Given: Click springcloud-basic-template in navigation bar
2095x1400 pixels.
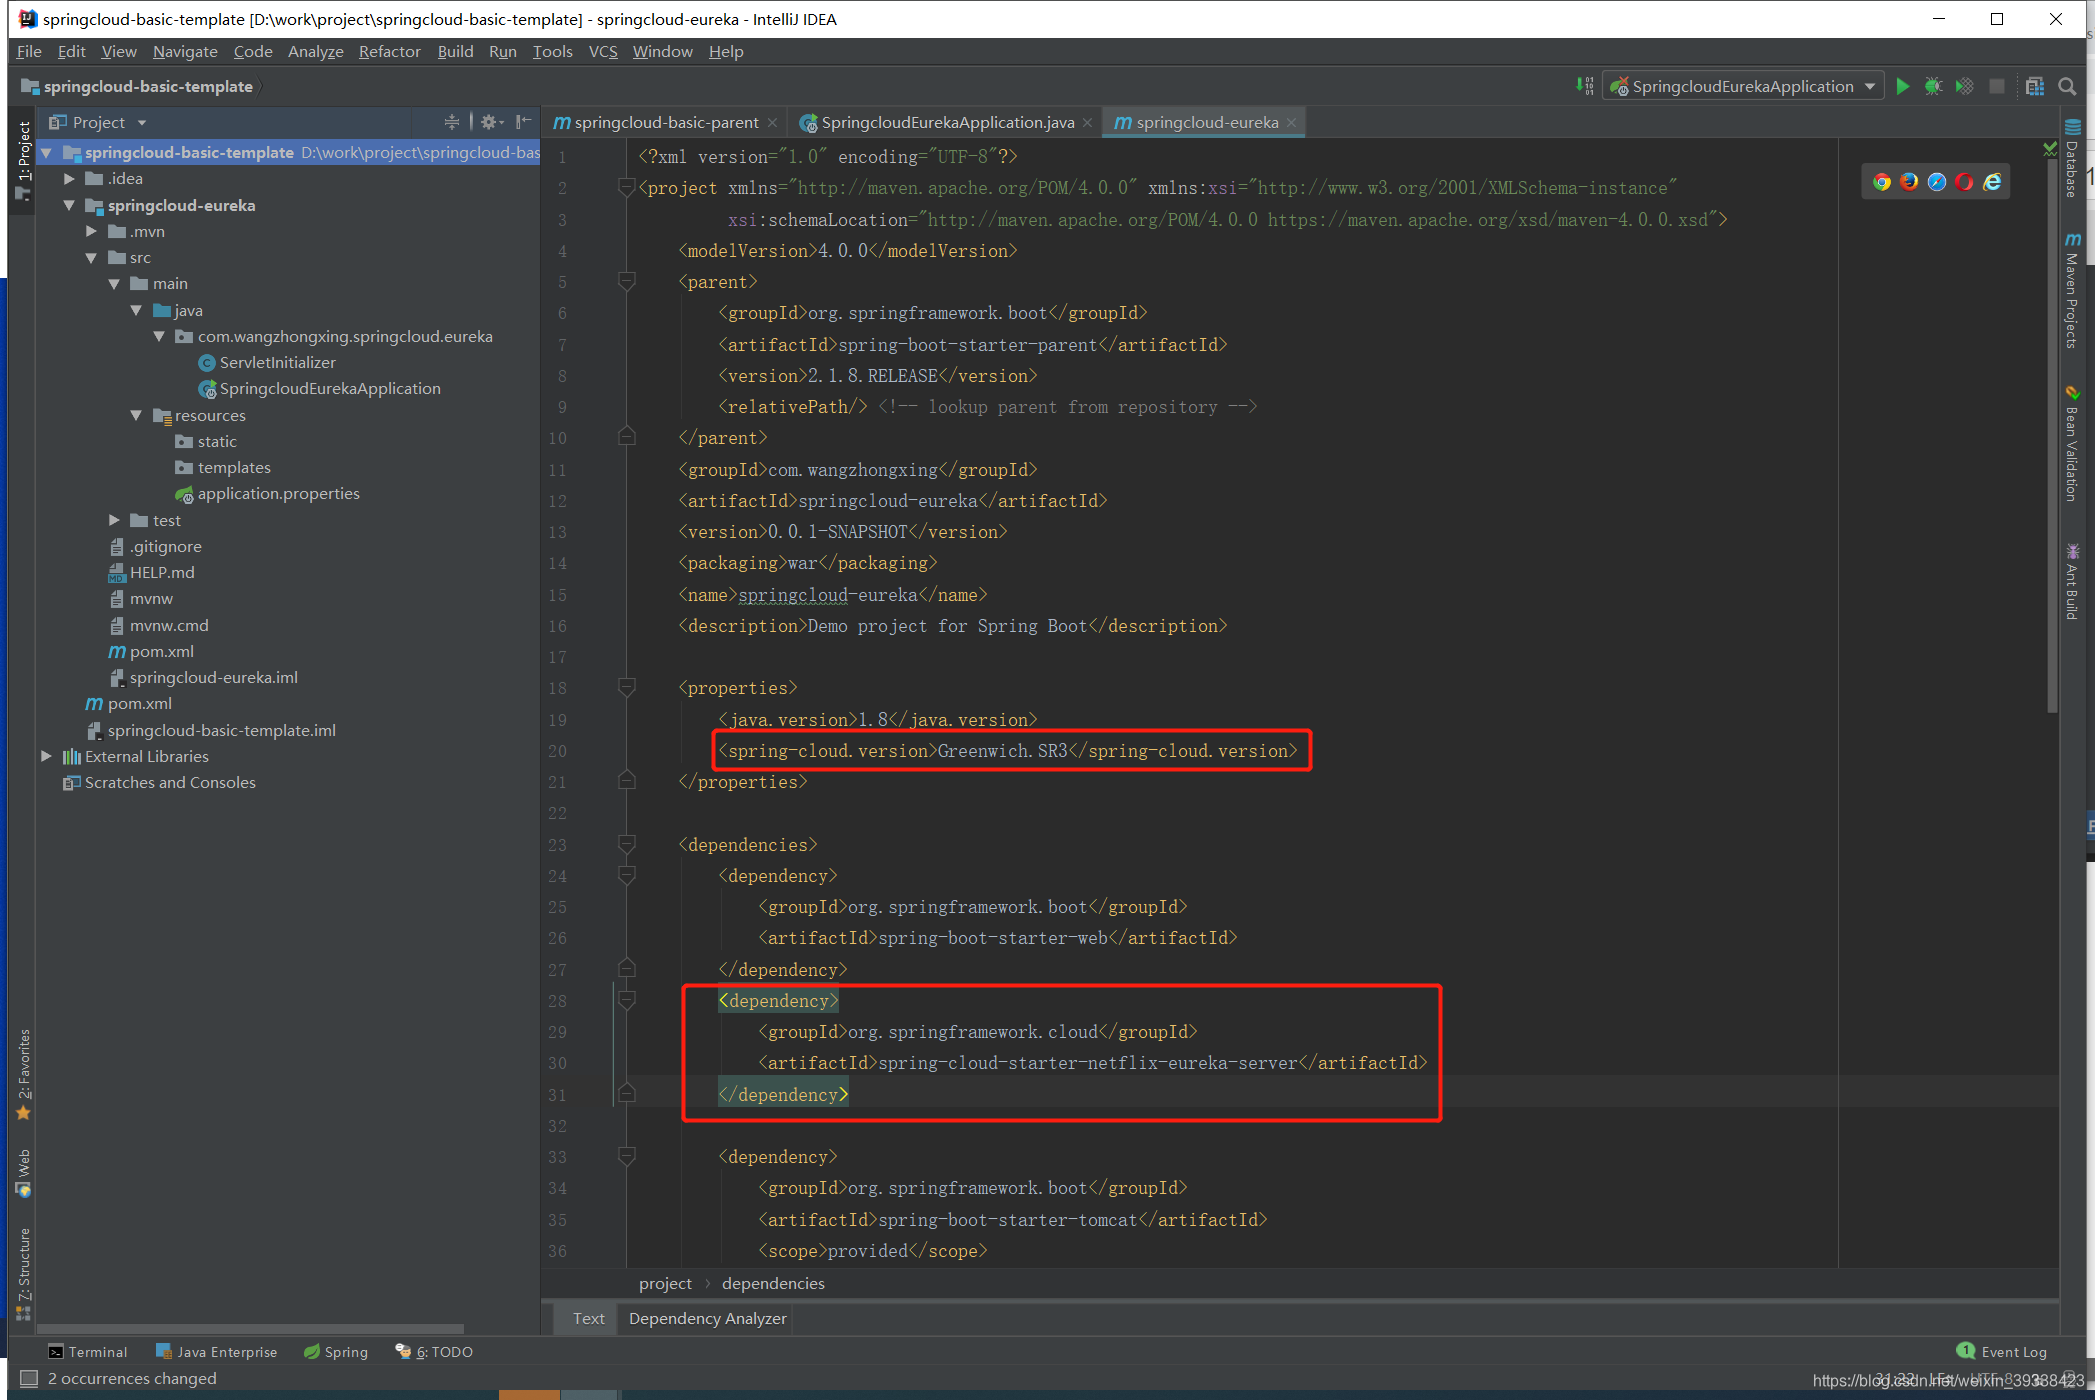Looking at the screenshot, I should click(x=148, y=87).
